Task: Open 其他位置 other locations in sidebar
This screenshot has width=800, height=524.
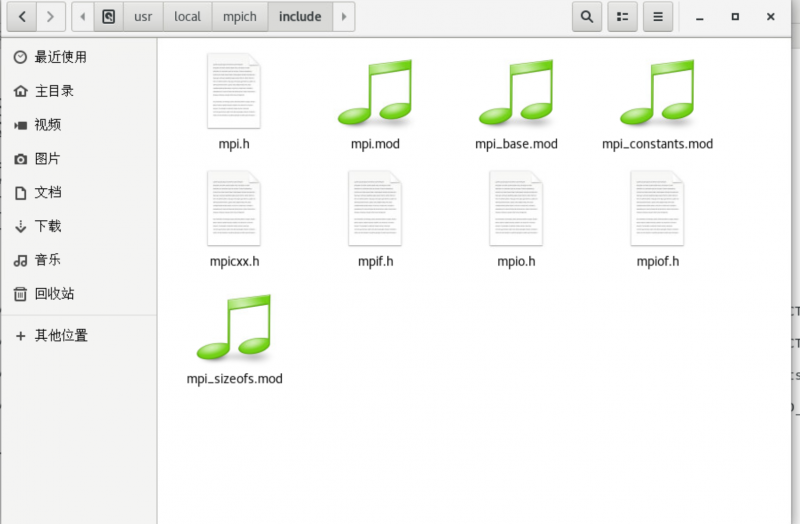Action: (60, 336)
